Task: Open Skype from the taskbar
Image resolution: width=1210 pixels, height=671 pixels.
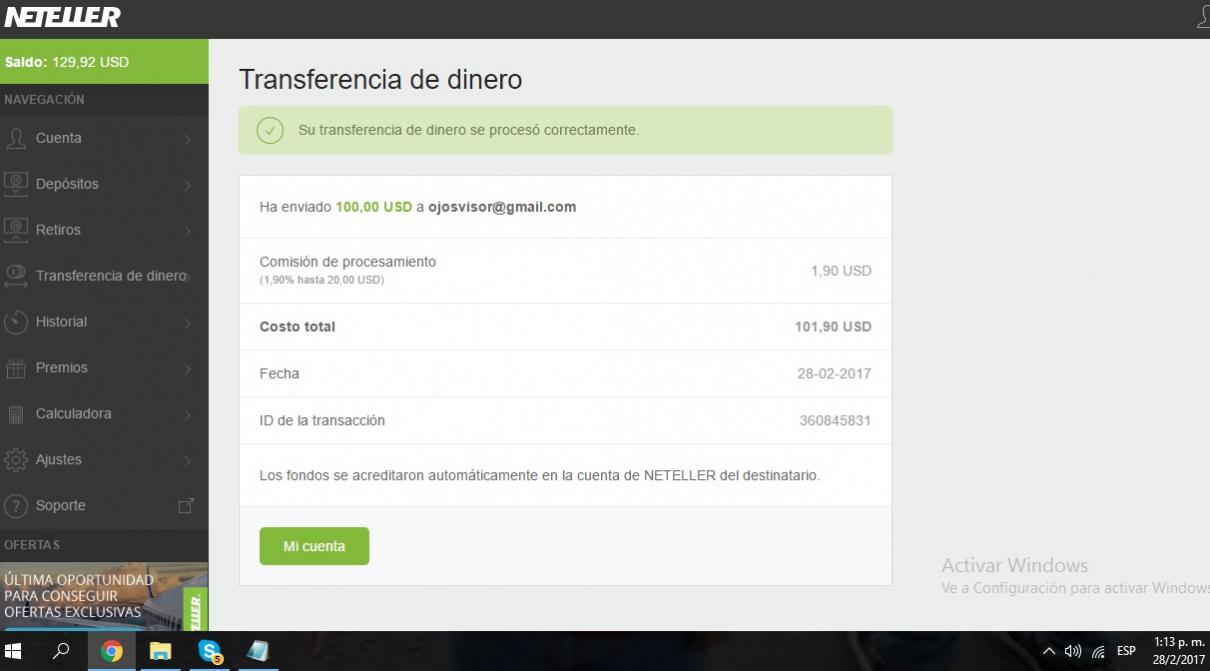Action: 210,651
